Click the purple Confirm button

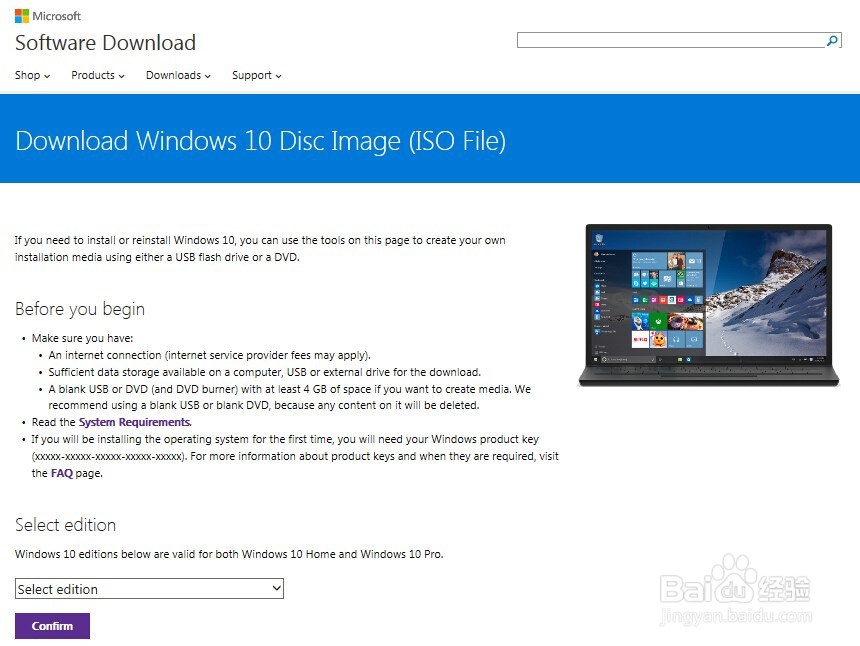52,626
